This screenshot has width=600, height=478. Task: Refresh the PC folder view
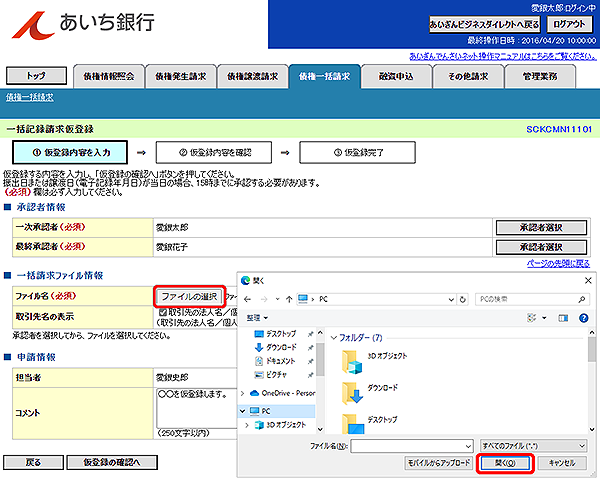click(463, 299)
